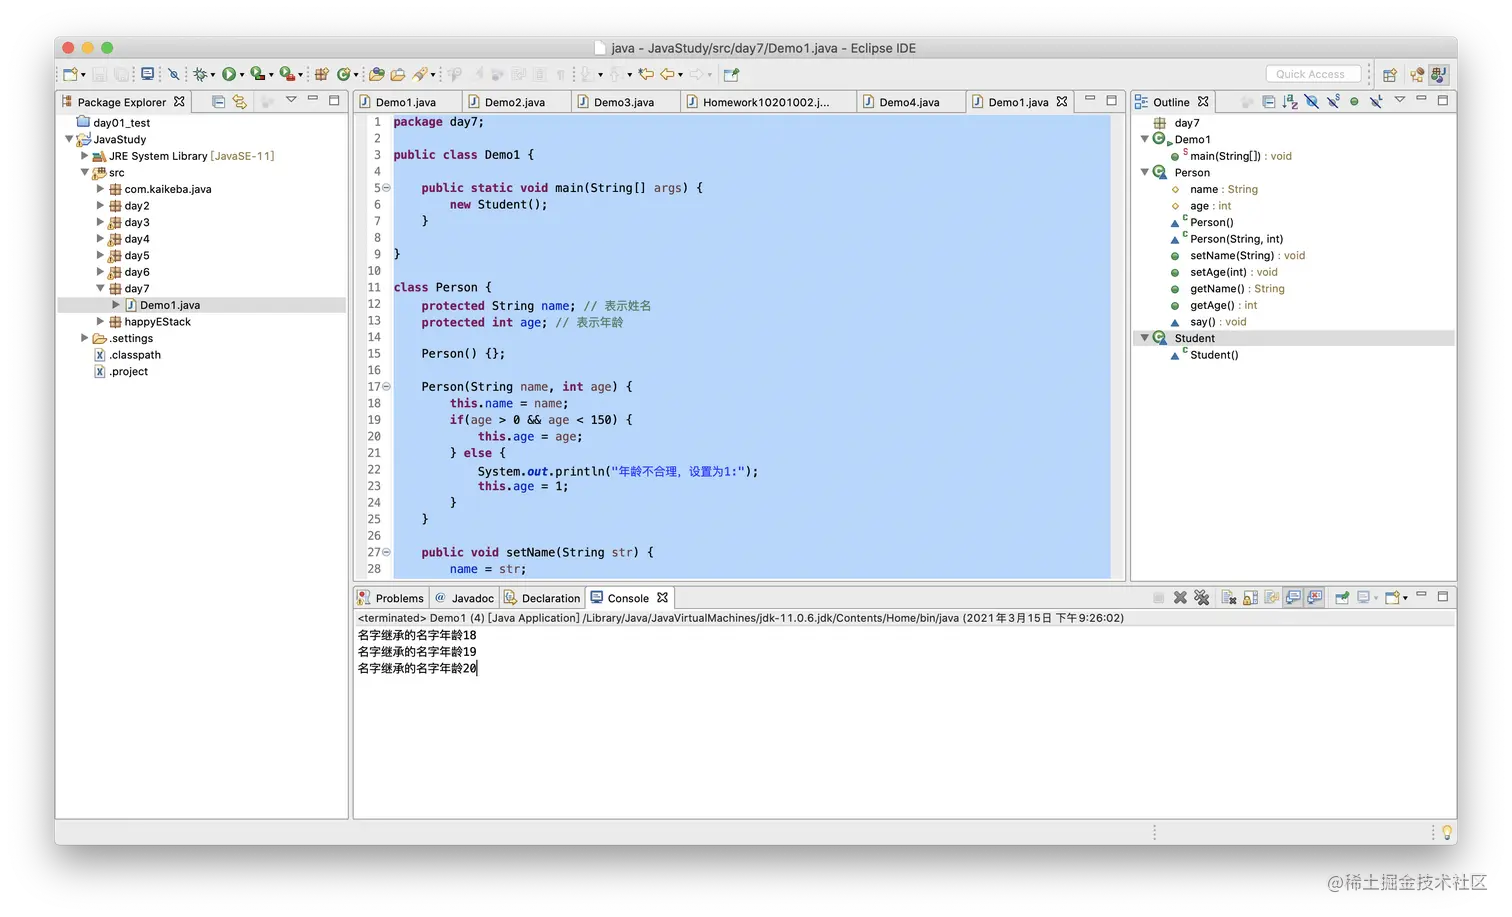Viewport: 1512px width, 917px height.
Task: Click the Clear Console icon
Action: pos(1229,598)
